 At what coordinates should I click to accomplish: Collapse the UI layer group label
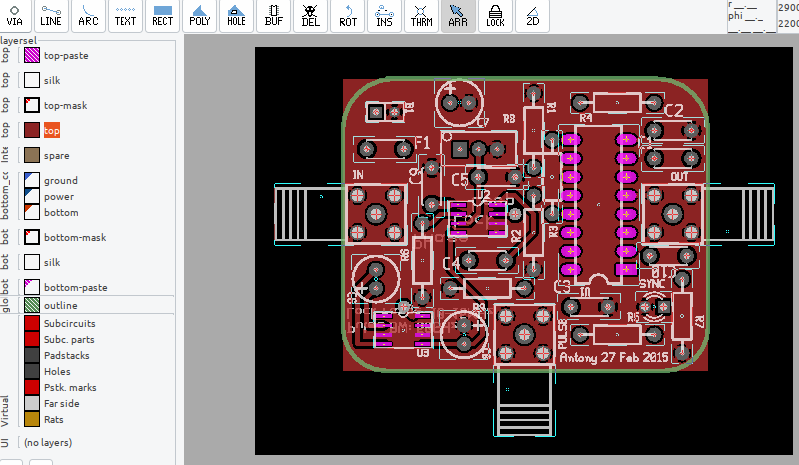pyautogui.click(x=5, y=442)
